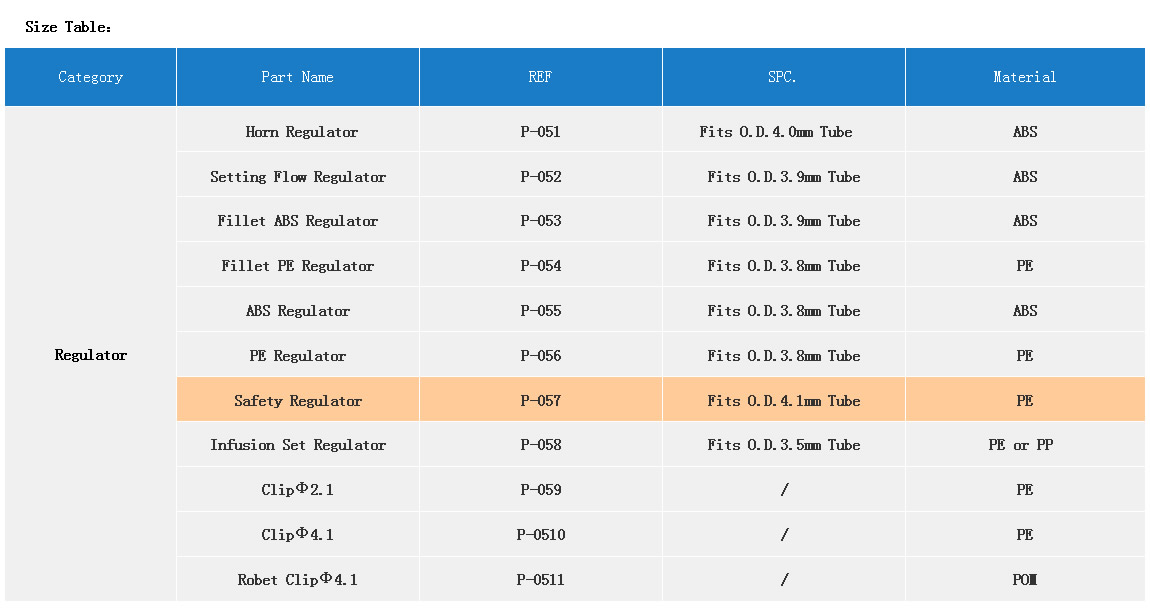Select REF code P-057
The width and height of the screenshot is (1150, 610).
(540, 401)
